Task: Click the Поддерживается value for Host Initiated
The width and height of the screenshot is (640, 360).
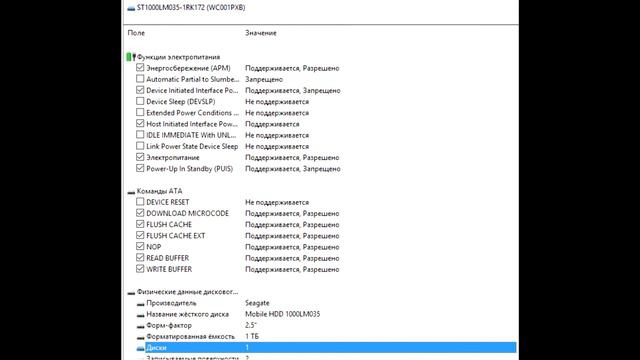Action: pos(272,124)
